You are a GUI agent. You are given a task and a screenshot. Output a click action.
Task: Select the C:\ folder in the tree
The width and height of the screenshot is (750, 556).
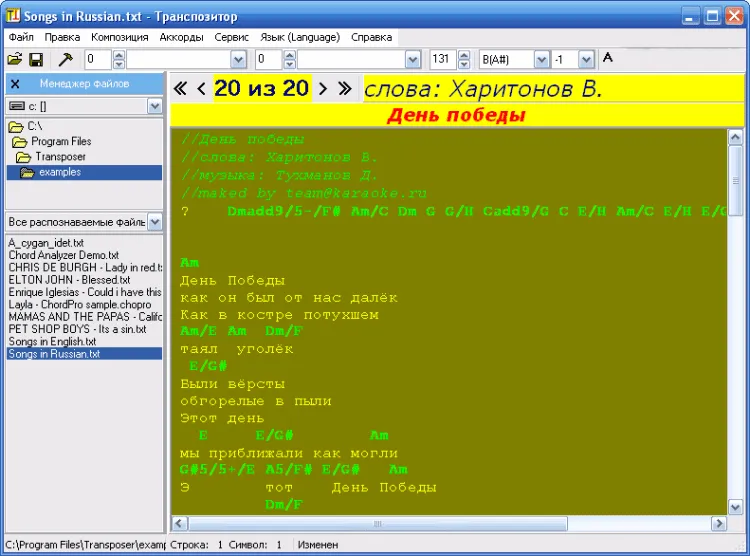click(x=34, y=126)
